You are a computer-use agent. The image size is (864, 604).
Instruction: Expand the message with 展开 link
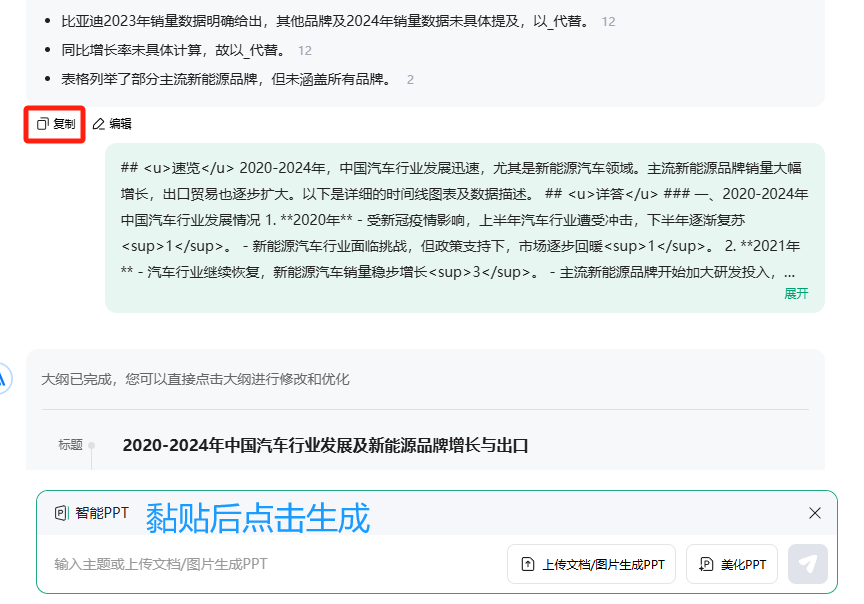pos(796,294)
